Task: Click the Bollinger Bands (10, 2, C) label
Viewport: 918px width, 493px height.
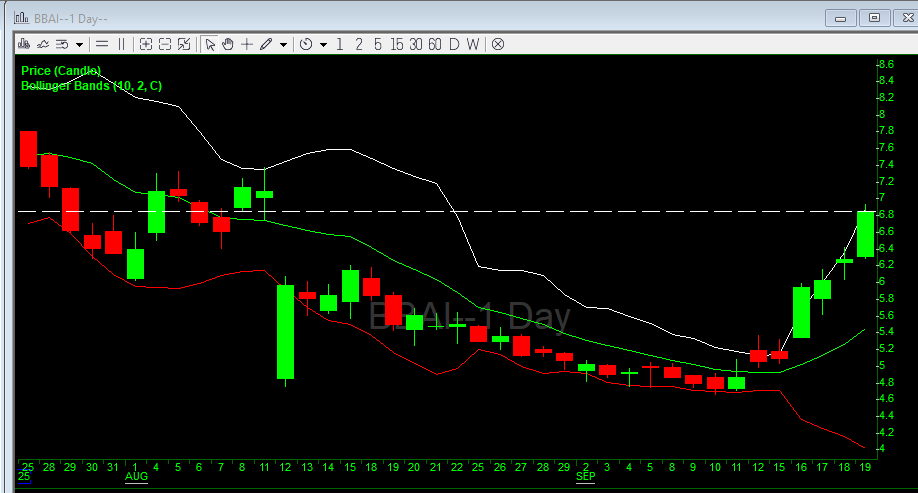Action: [91, 86]
